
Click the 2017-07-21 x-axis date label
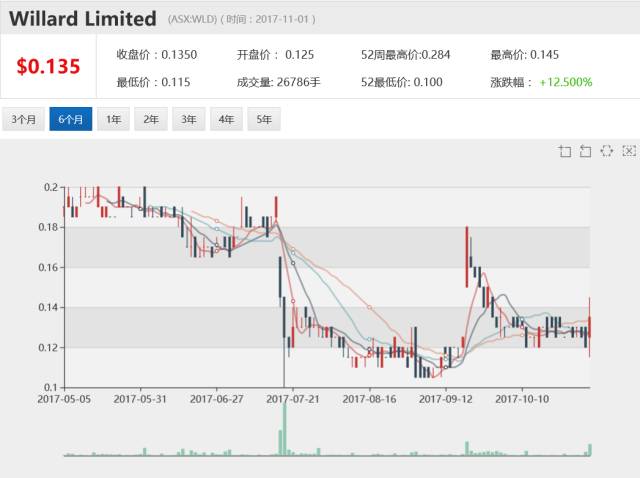[293, 399]
